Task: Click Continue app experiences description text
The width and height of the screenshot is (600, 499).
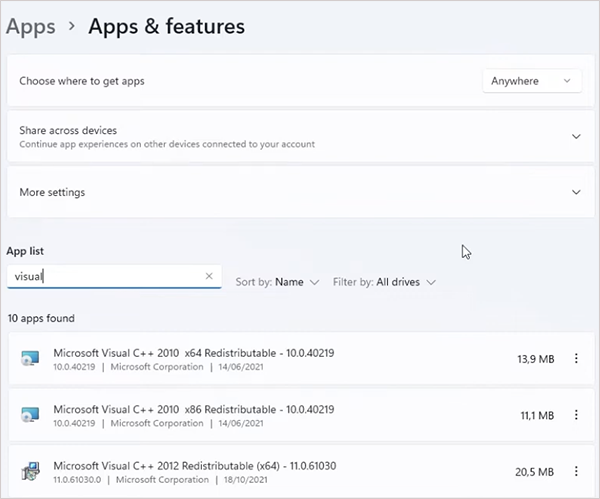Action: coord(167,144)
